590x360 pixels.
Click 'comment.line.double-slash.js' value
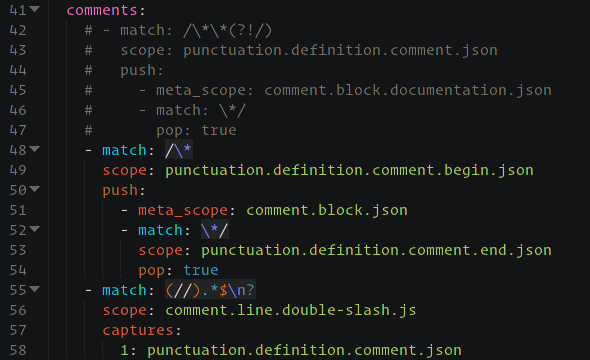tap(290, 310)
